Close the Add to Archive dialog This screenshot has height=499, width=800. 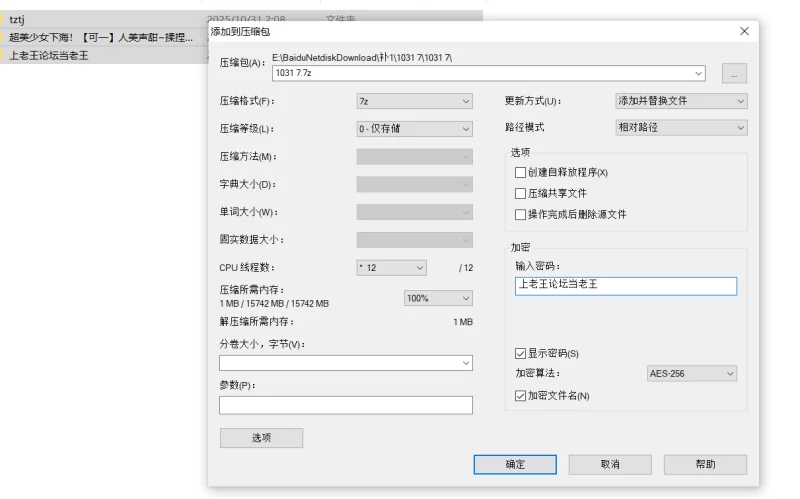743,31
